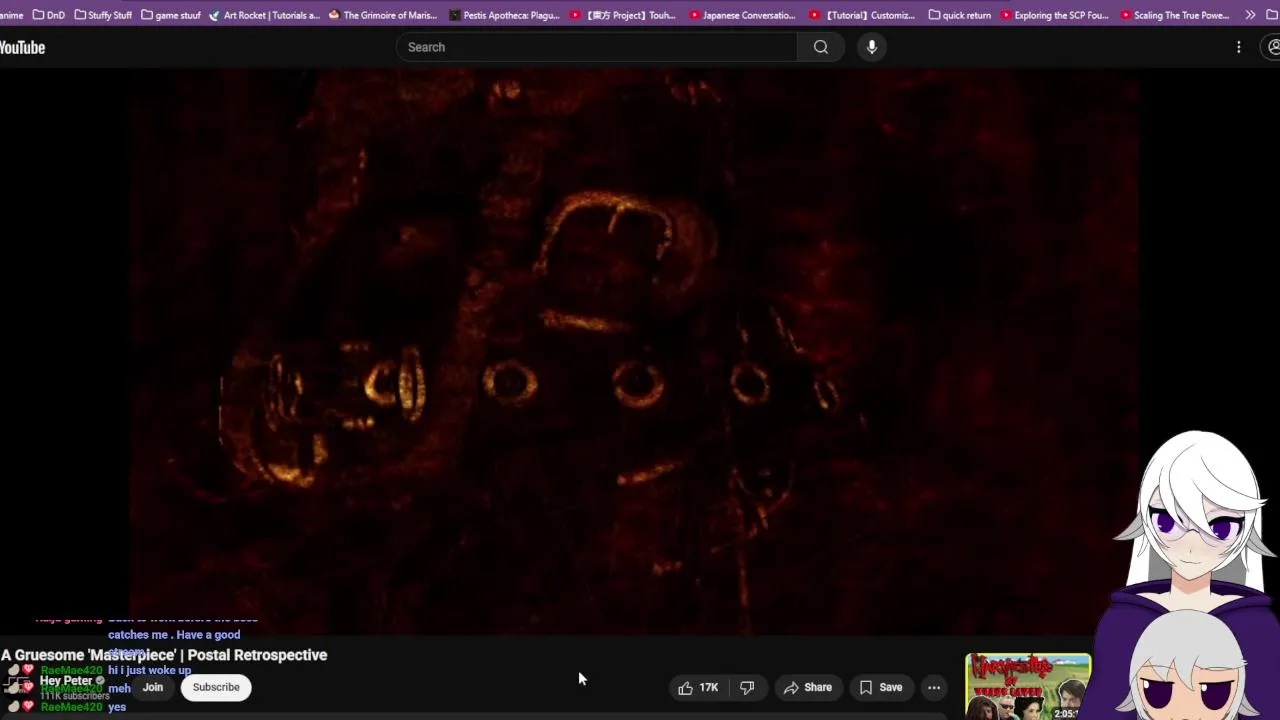The image size is (1280, 720).
Task: Open the DnD bookmarks folder
Action: [48, 15]
